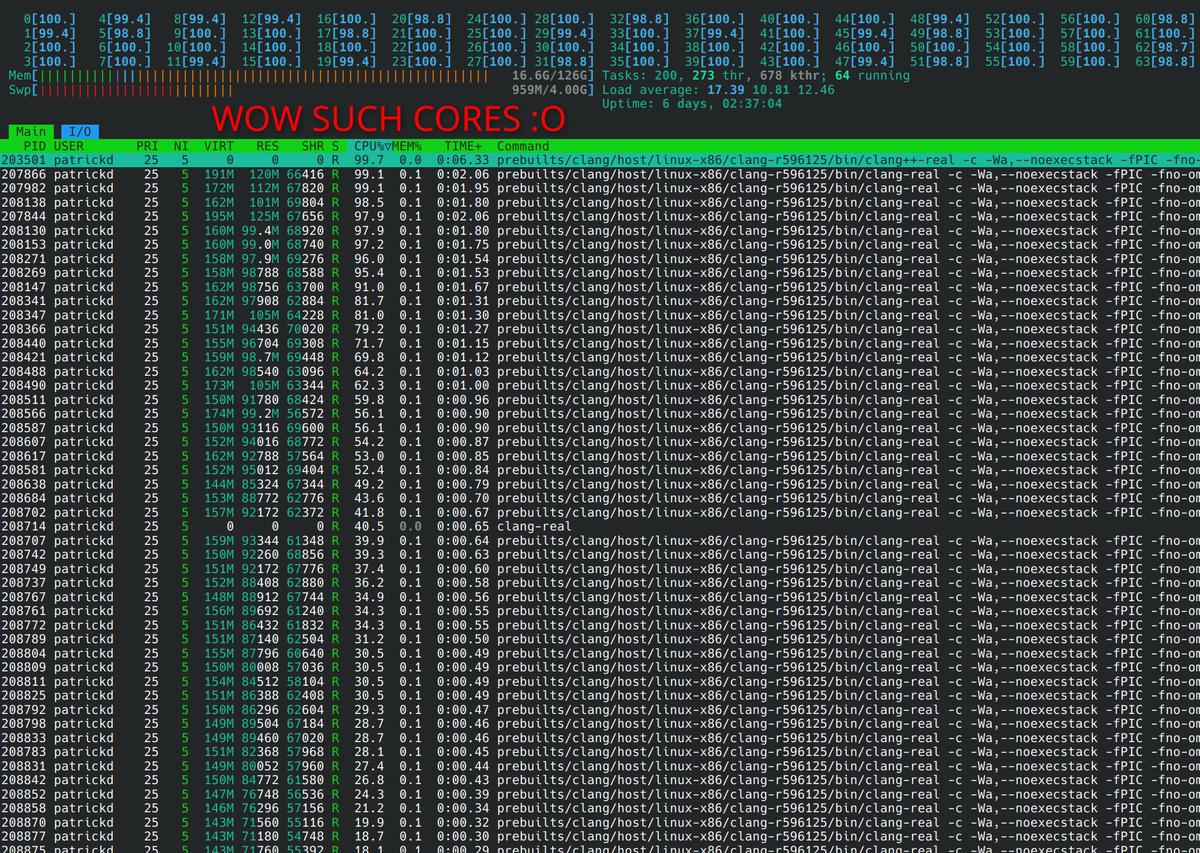Screen dimensions: 1200x853
Task: Click the Swp usage meter bar
Action: [302, 90]
